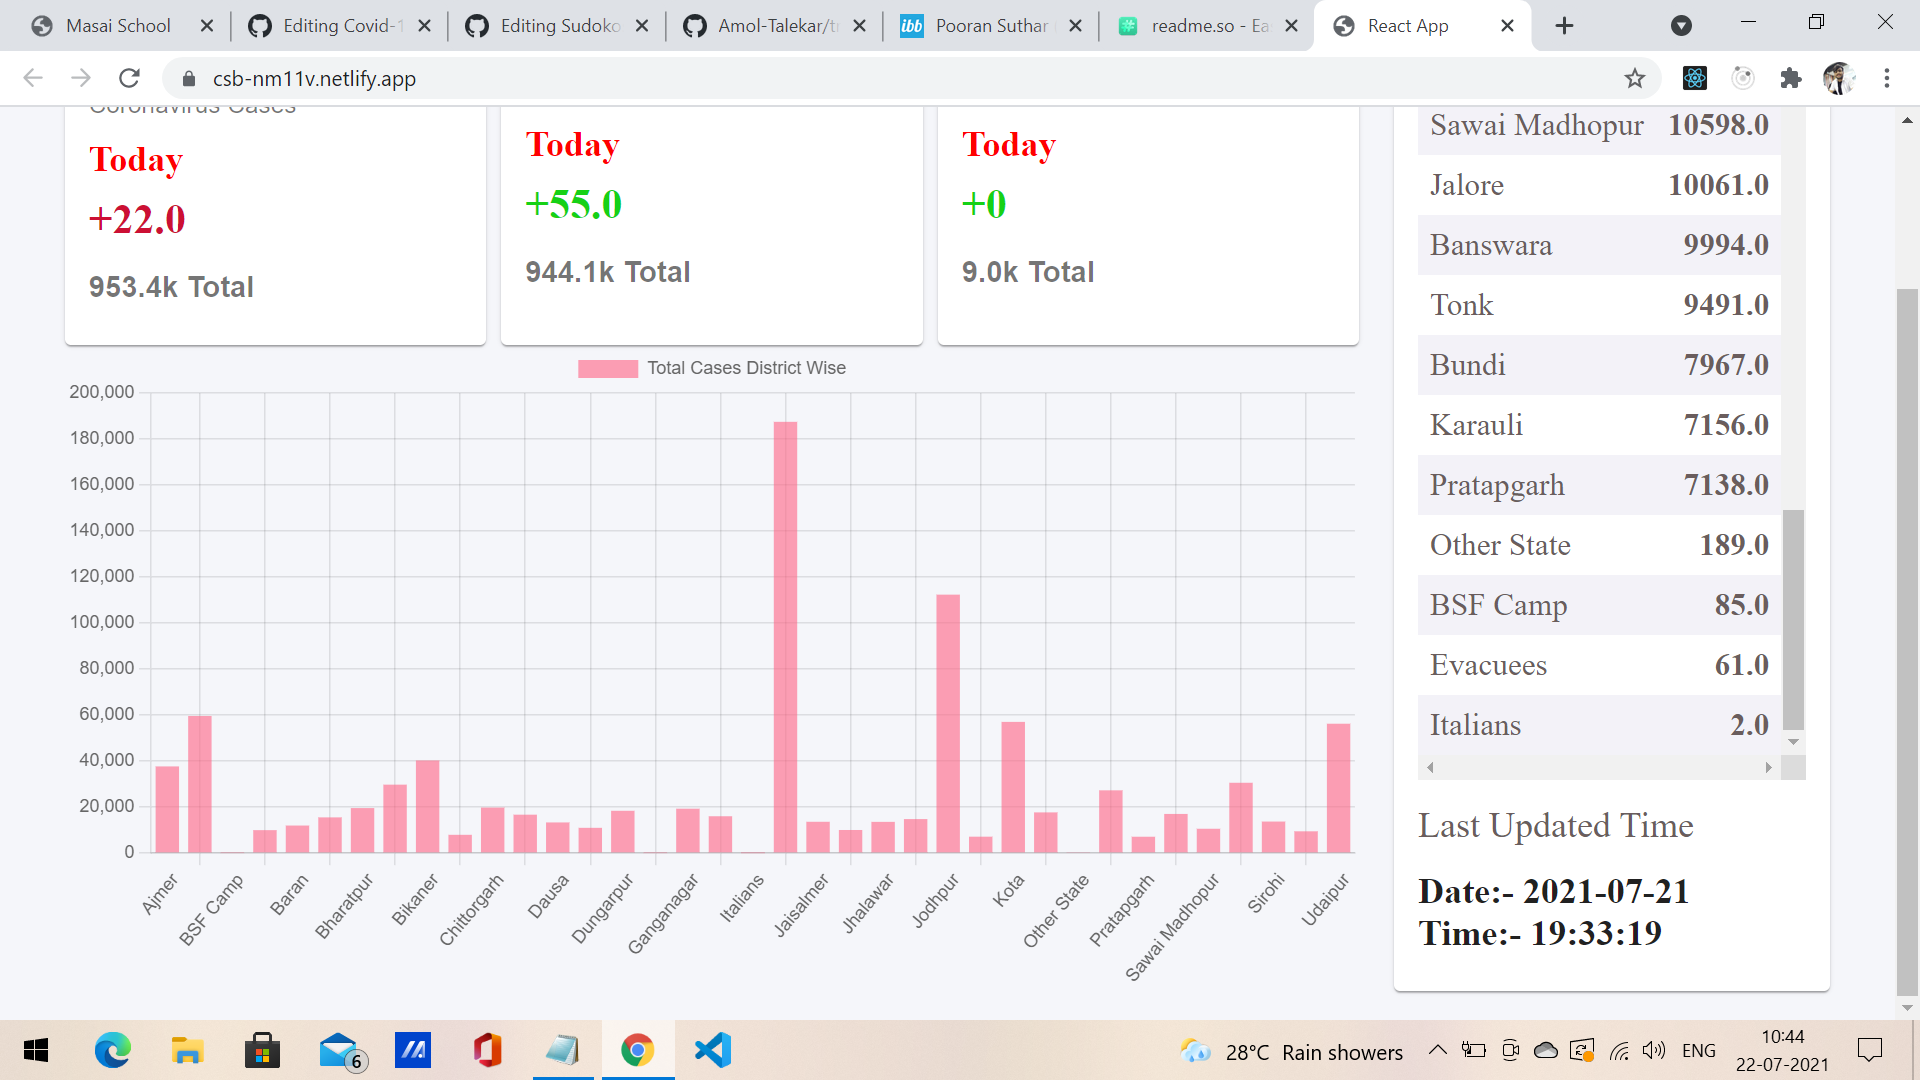This screenshot has width=1920, height=1080.
Task: Open the notification center
Action: point(1869,1050)
